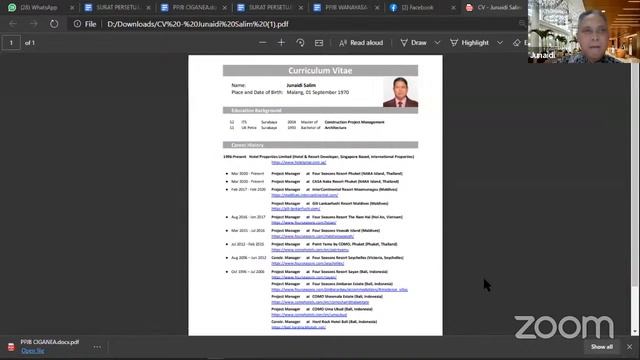Open the link under Four Seasons Resort Seychelles

tap(307, 263)
